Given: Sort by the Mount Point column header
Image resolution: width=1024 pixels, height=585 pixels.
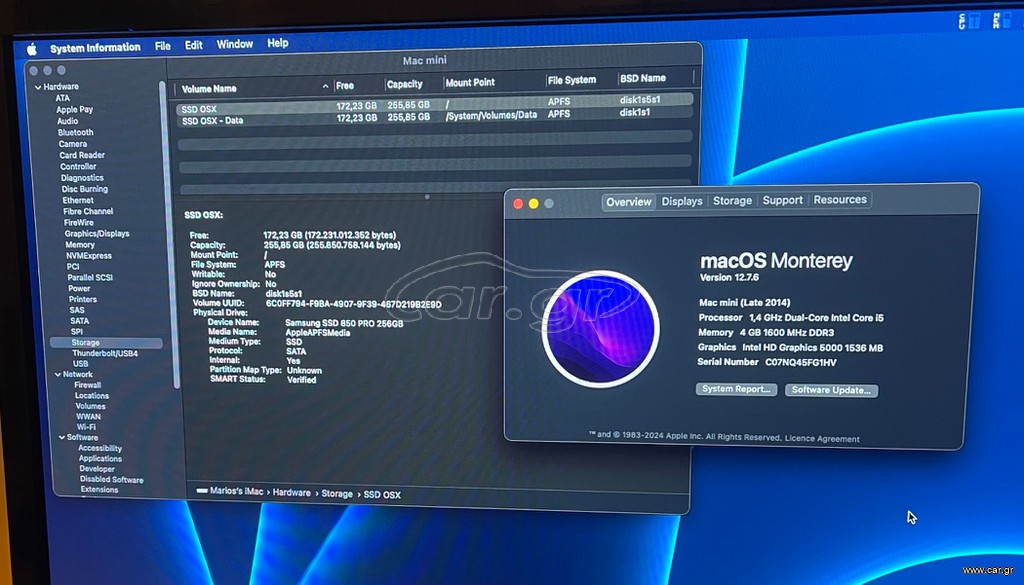Looking at the screenshot, I should (x=494, y=82).
